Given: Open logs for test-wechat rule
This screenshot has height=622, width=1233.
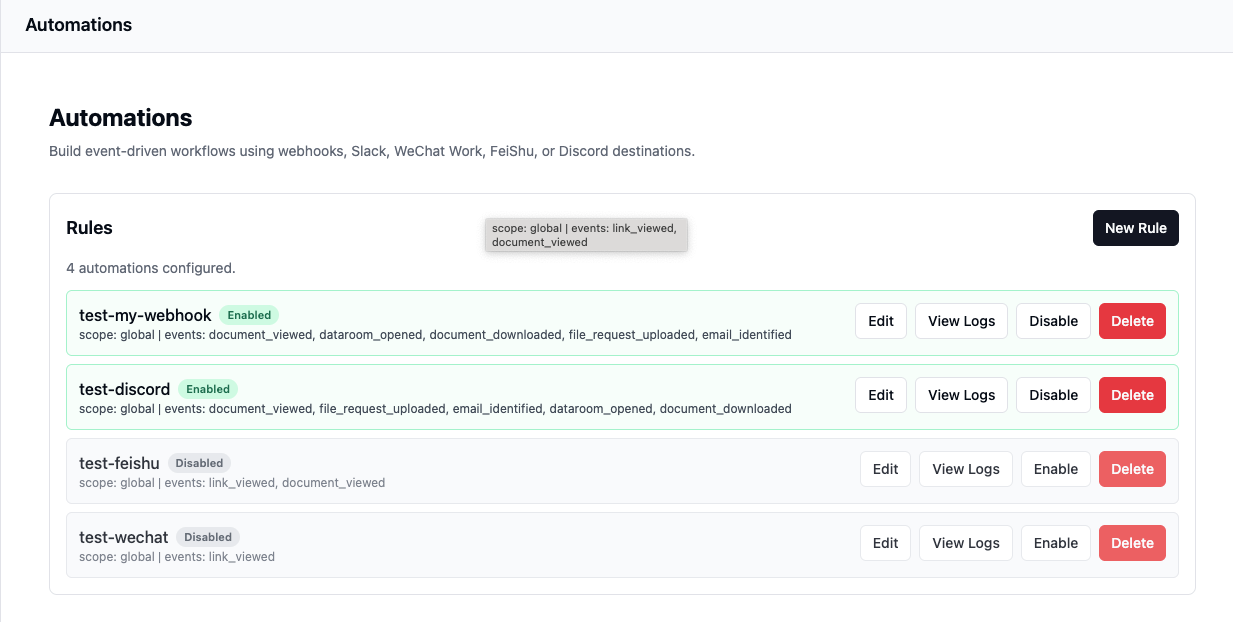Looking at the screenshot, I should [x=965, y=543].
